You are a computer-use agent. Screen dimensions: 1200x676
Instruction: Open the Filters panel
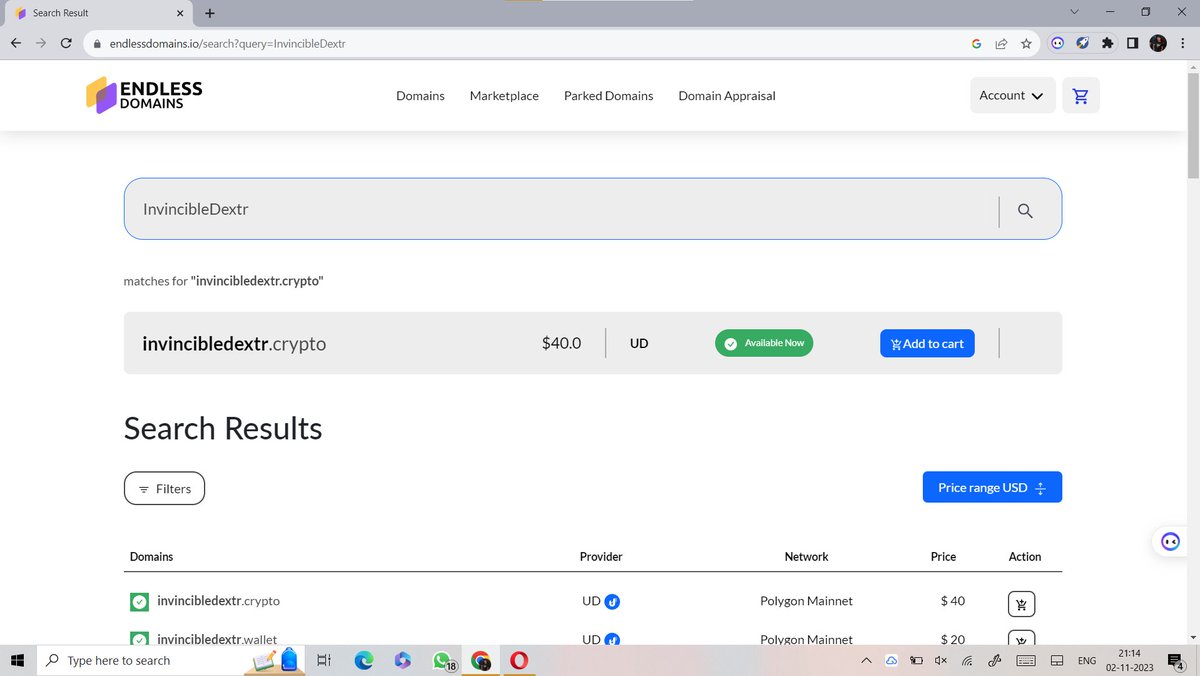(164, 488)
